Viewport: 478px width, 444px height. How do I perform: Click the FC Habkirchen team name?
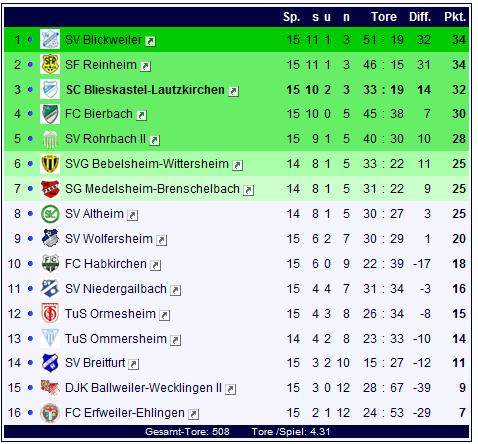(x=106, y=264)
